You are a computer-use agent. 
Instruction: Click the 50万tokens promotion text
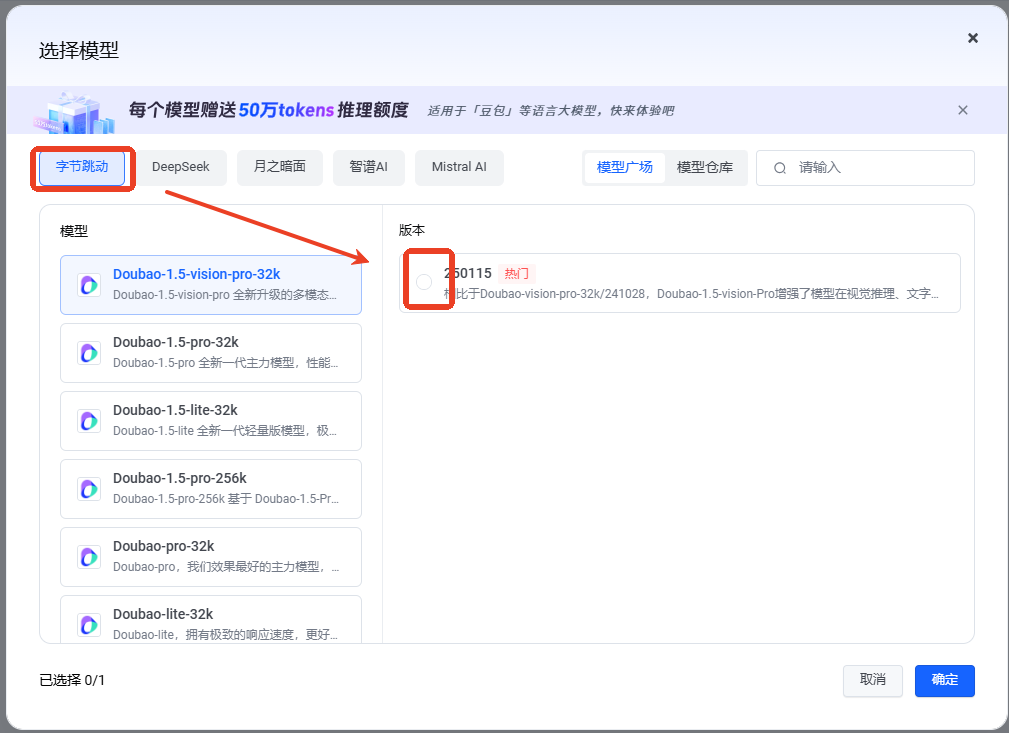(268, 110)
